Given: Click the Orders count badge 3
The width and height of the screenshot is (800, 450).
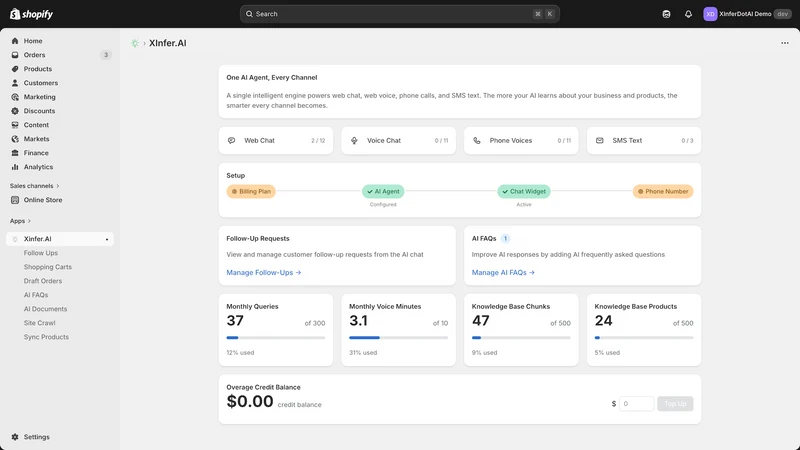Looking at the screenshot, I should coord(106,55).
